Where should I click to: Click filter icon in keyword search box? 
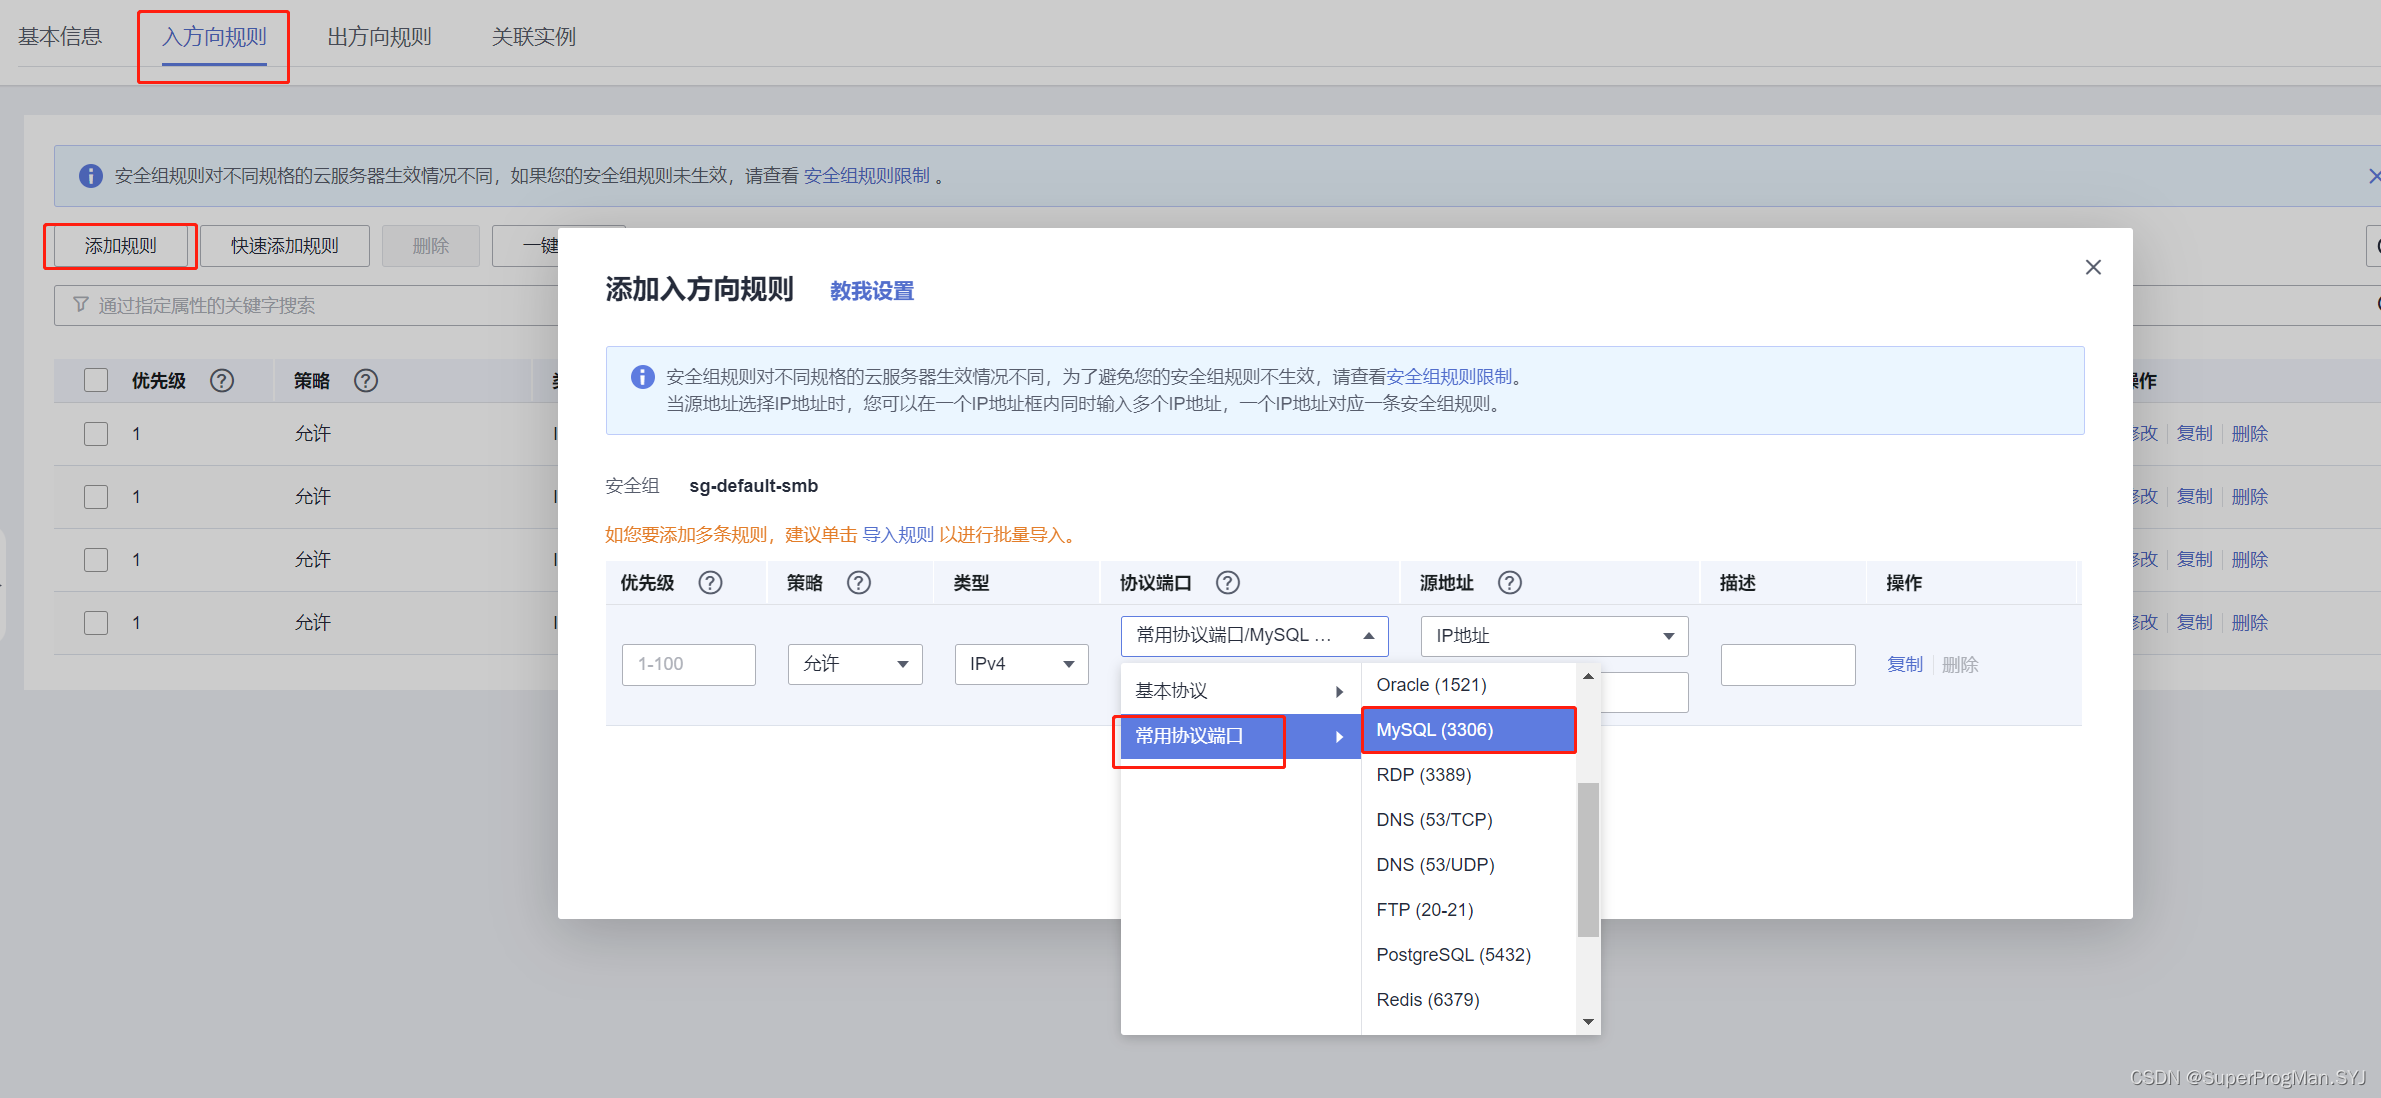tap(81, 305)
